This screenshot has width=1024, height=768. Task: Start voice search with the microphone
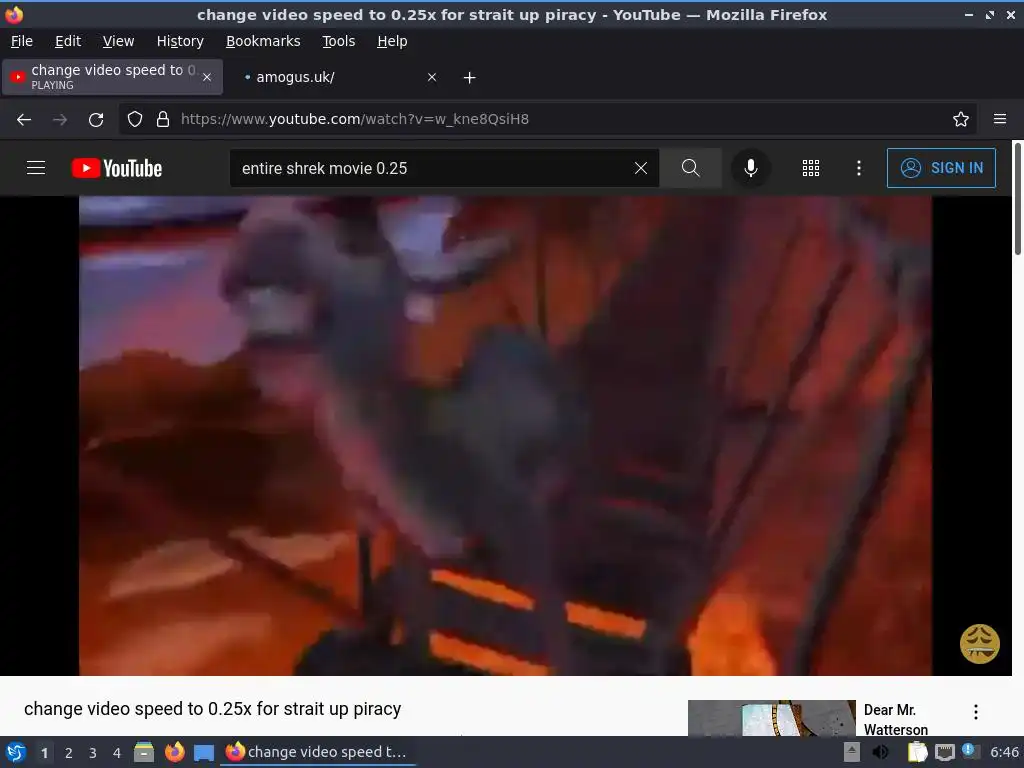coord(751,168)
